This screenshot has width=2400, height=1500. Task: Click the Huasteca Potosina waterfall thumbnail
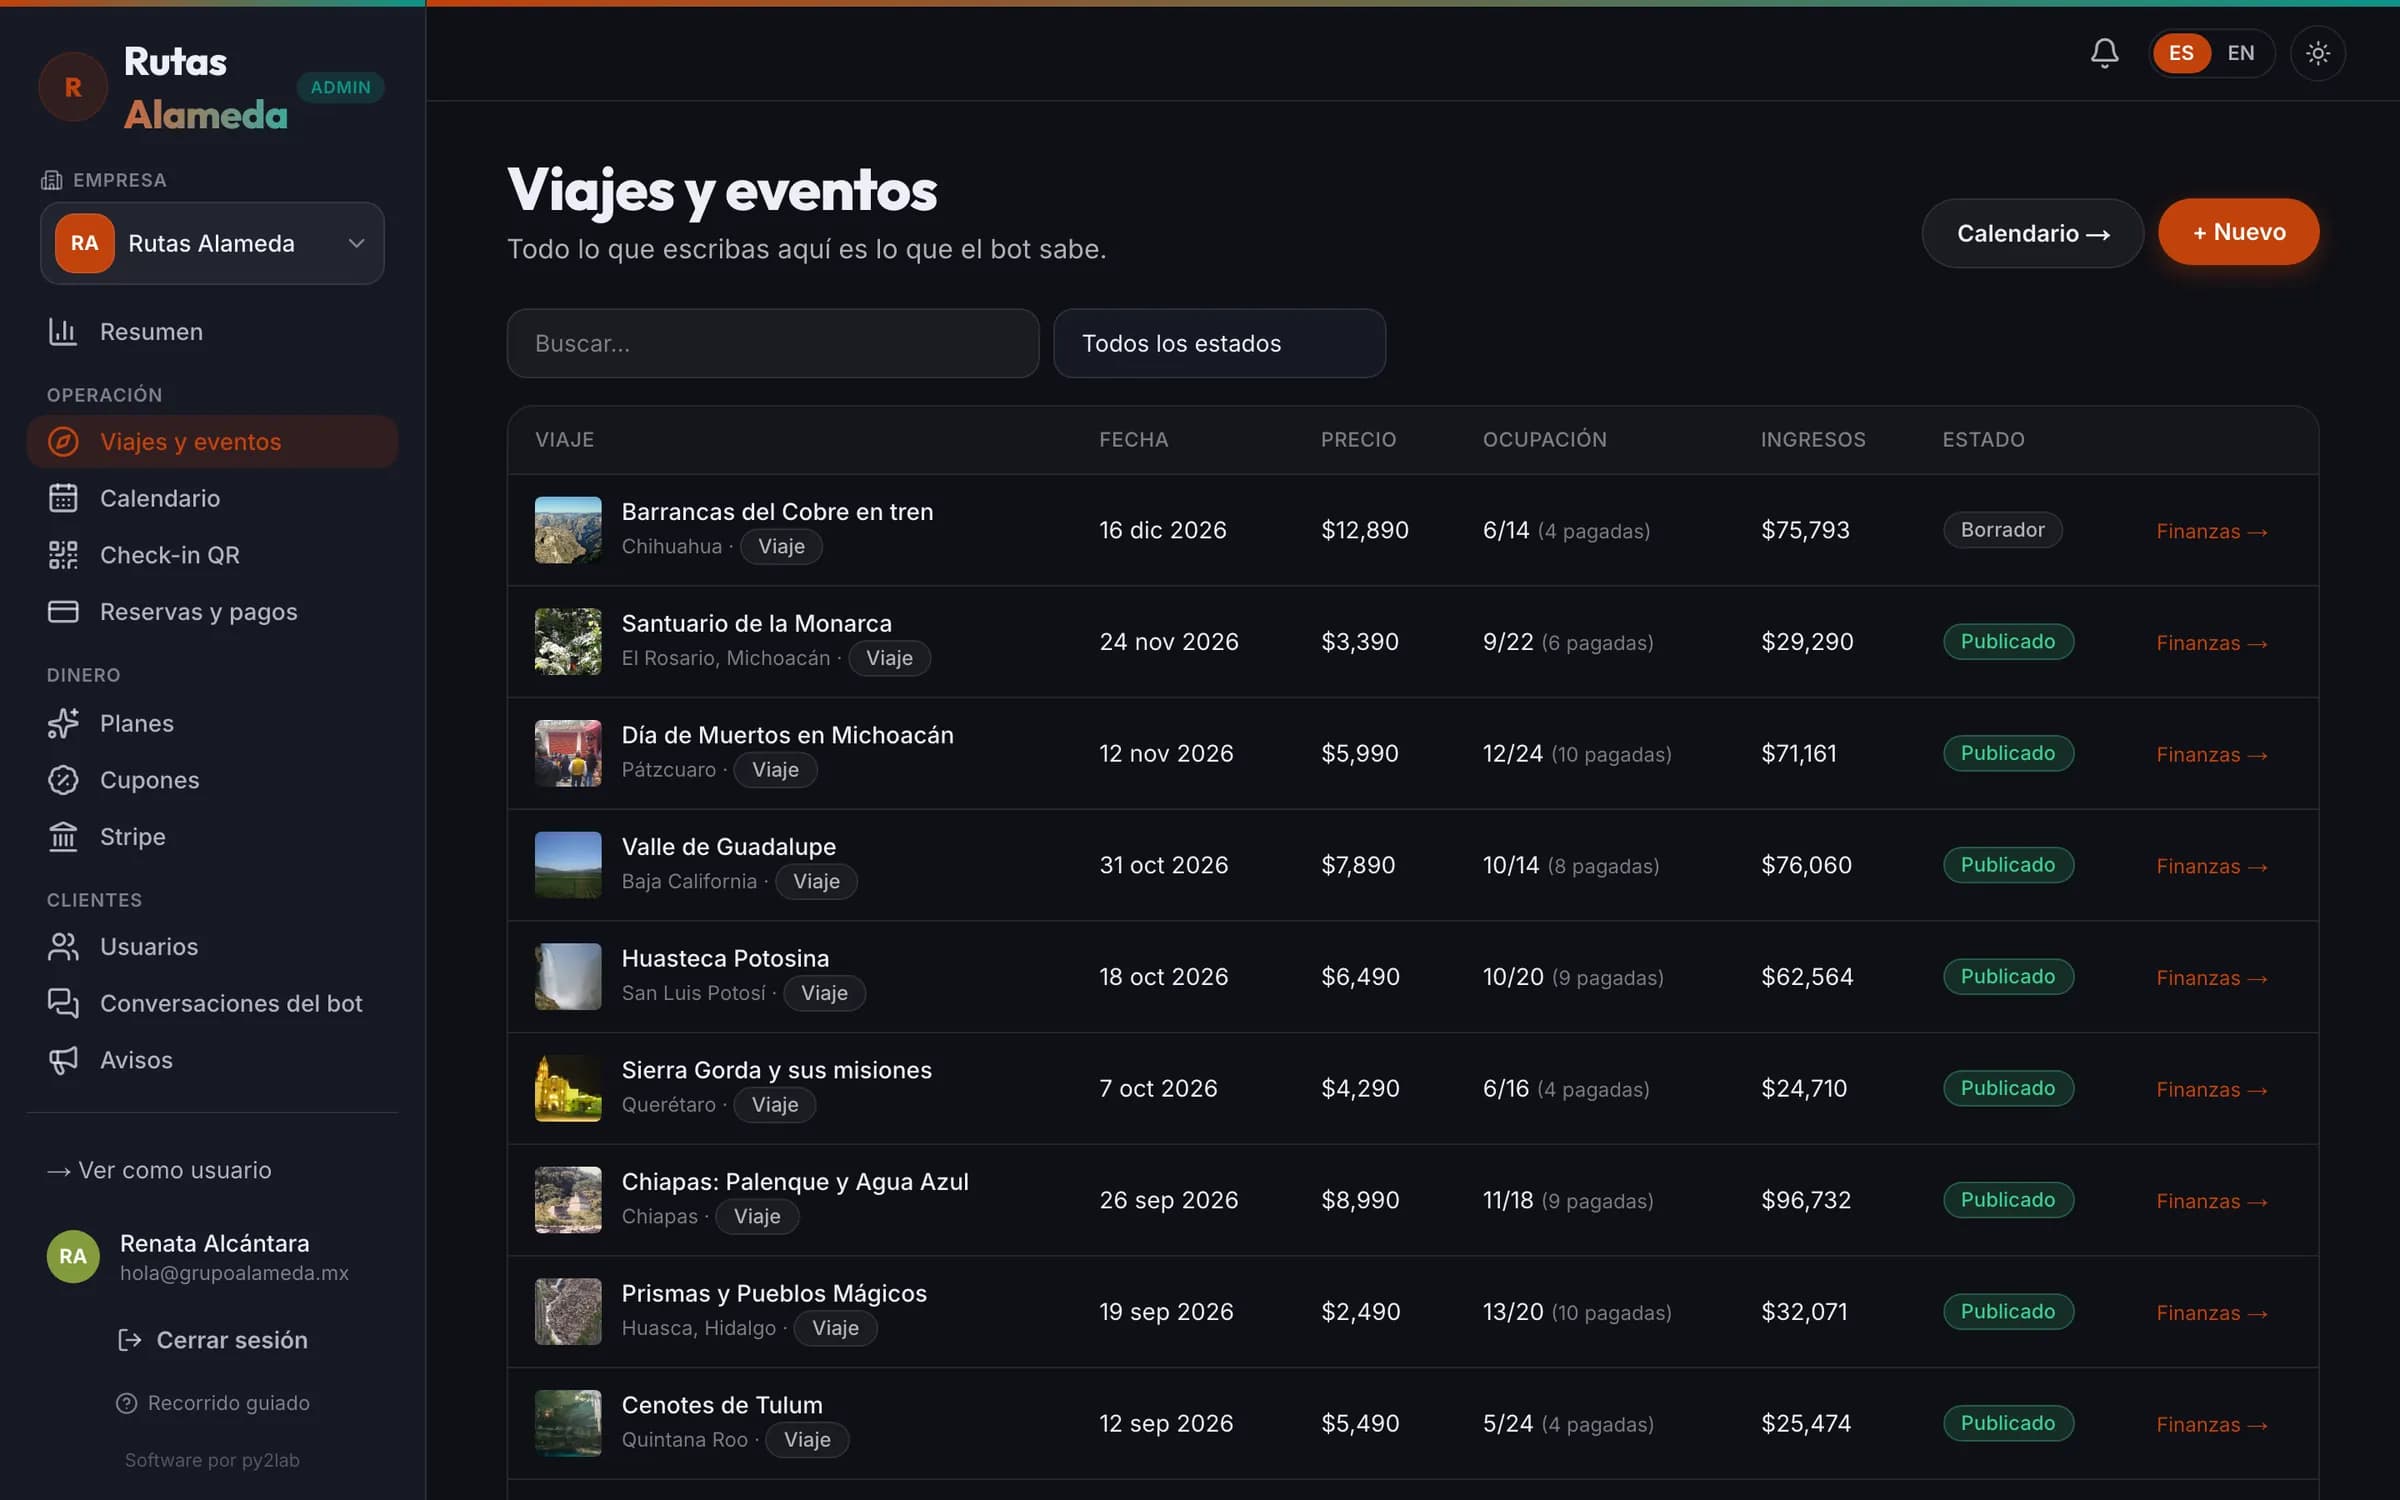(x=568, y=976)
